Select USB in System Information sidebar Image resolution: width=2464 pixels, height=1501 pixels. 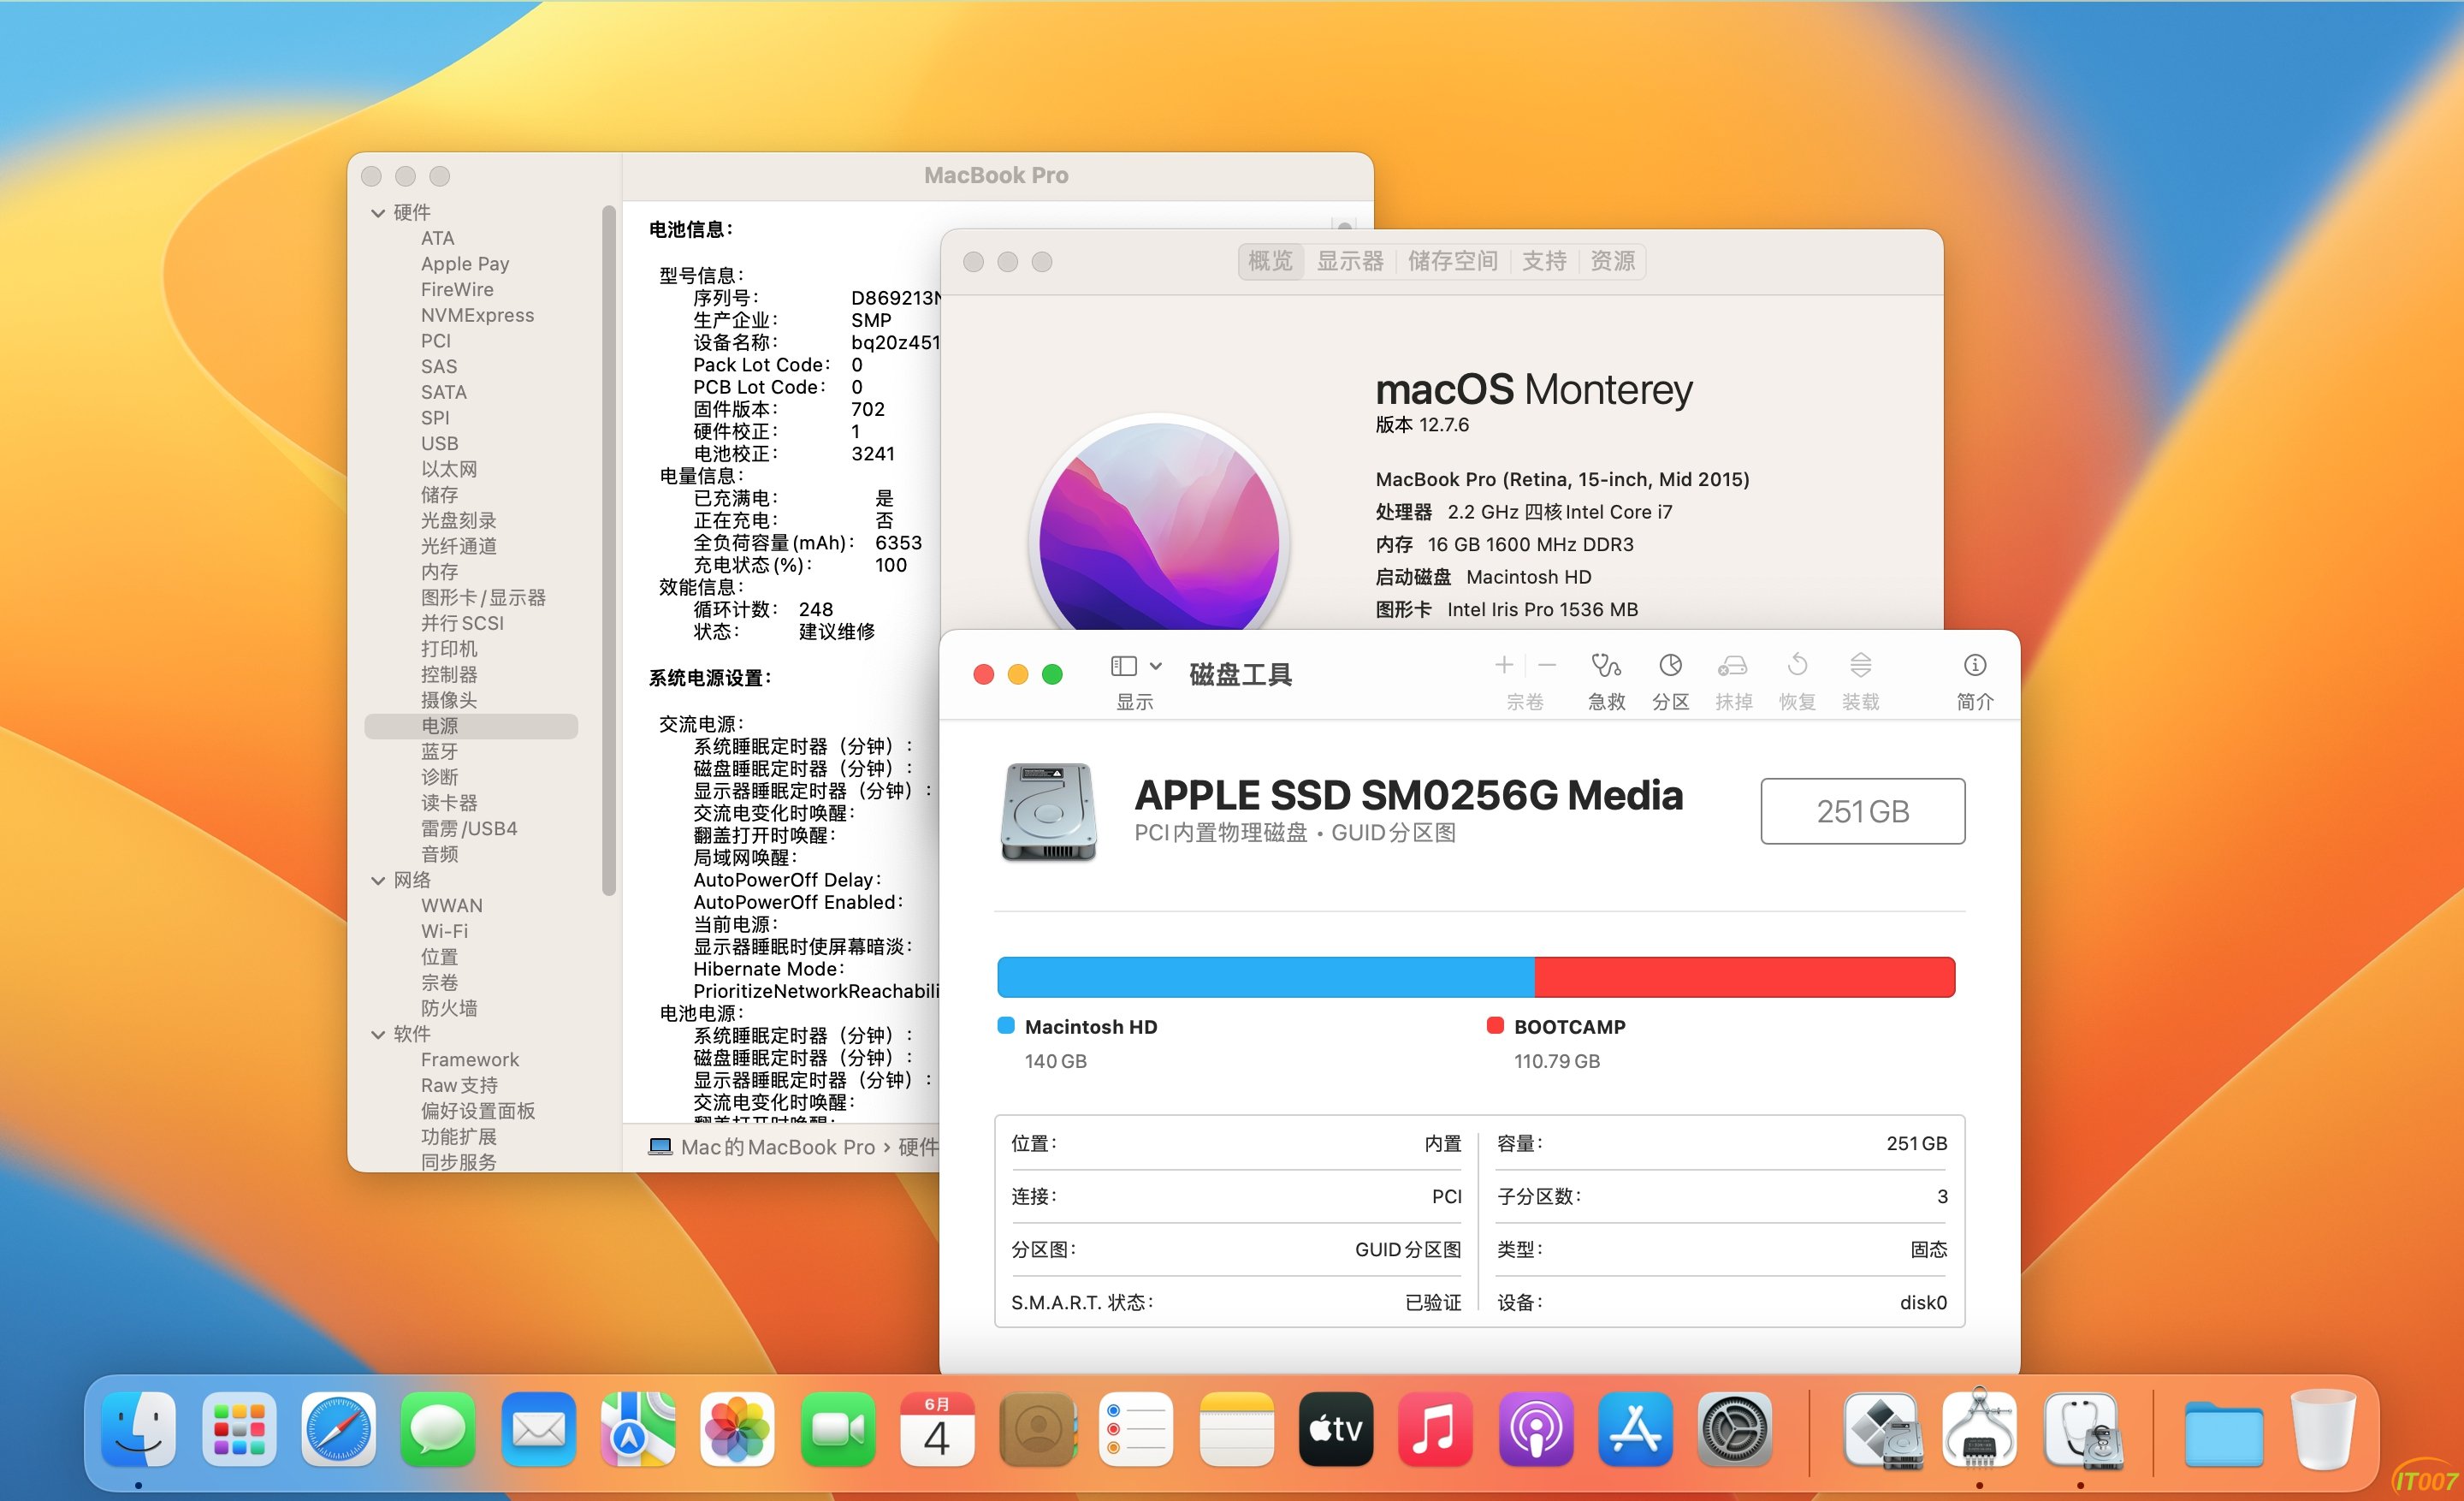[x=440, y=443]
